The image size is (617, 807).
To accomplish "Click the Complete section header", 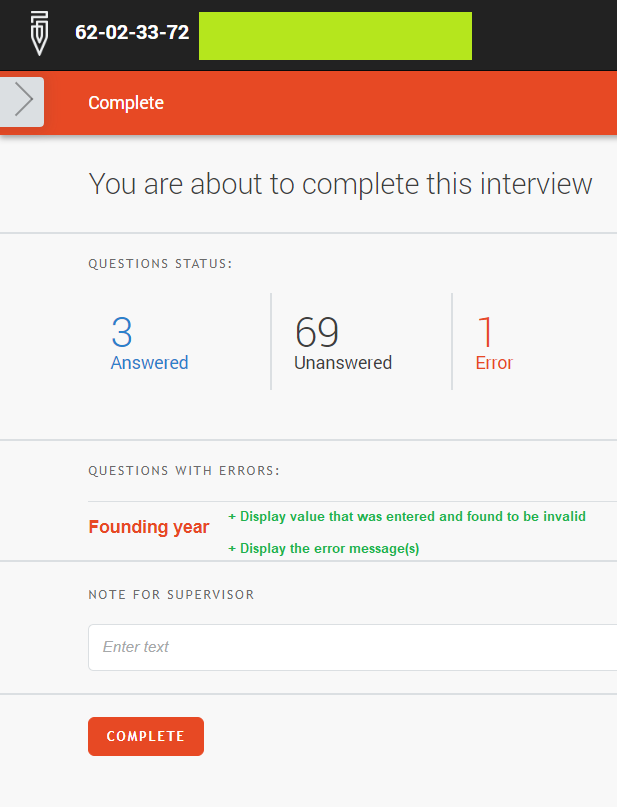I will click(125, 102).
